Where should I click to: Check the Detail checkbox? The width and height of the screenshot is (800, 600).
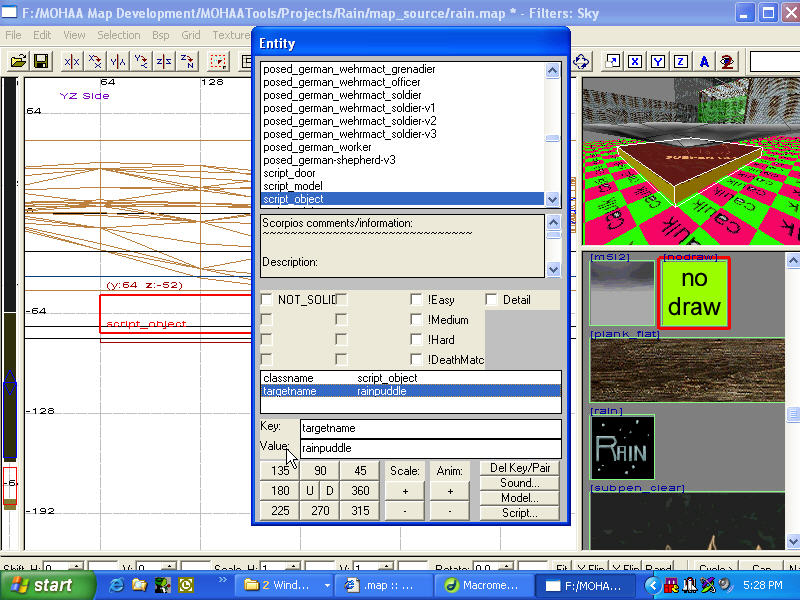(492, 299)
